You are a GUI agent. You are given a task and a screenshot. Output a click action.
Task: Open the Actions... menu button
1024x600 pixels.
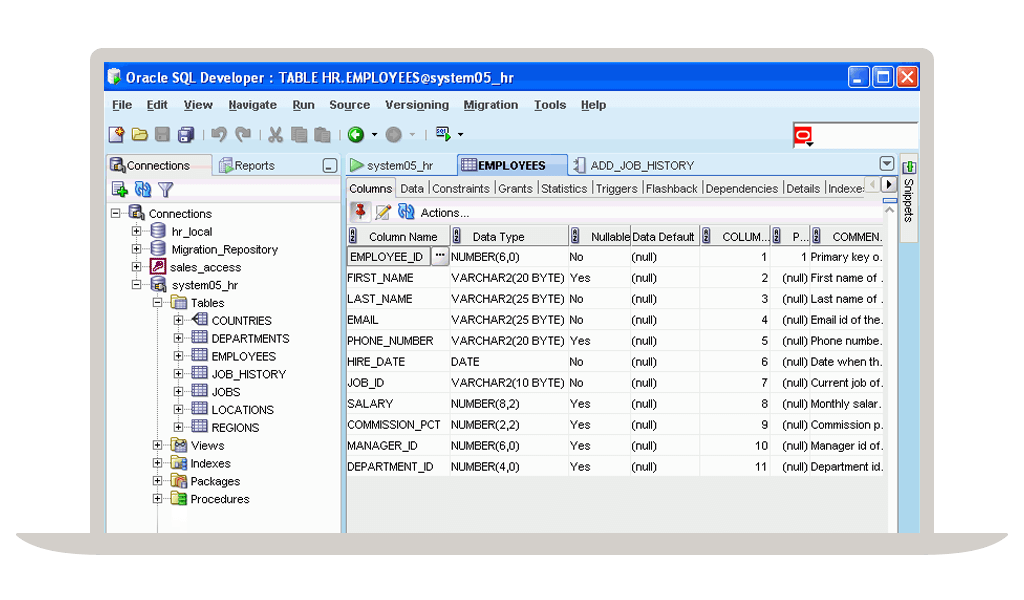[x=445, y=213]
